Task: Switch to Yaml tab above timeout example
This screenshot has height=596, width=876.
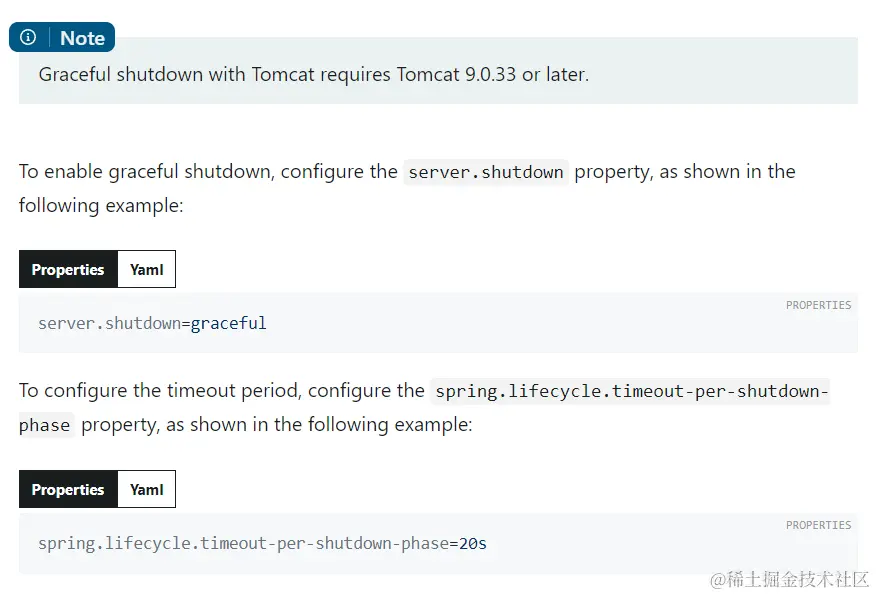Action: (146, 489)
